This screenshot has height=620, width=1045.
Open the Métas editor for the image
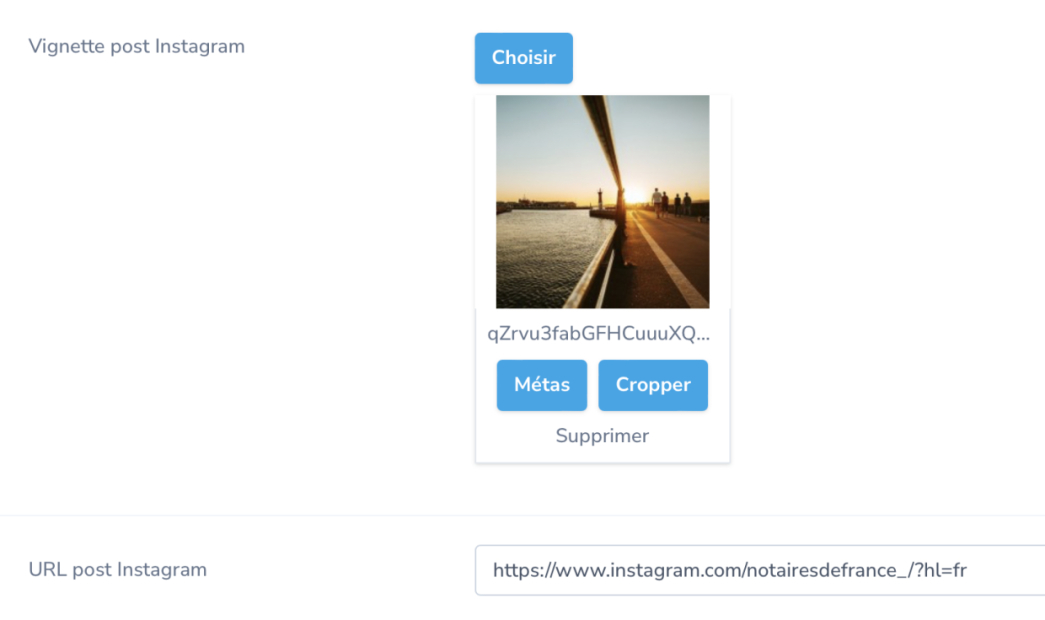click(542, 385)
